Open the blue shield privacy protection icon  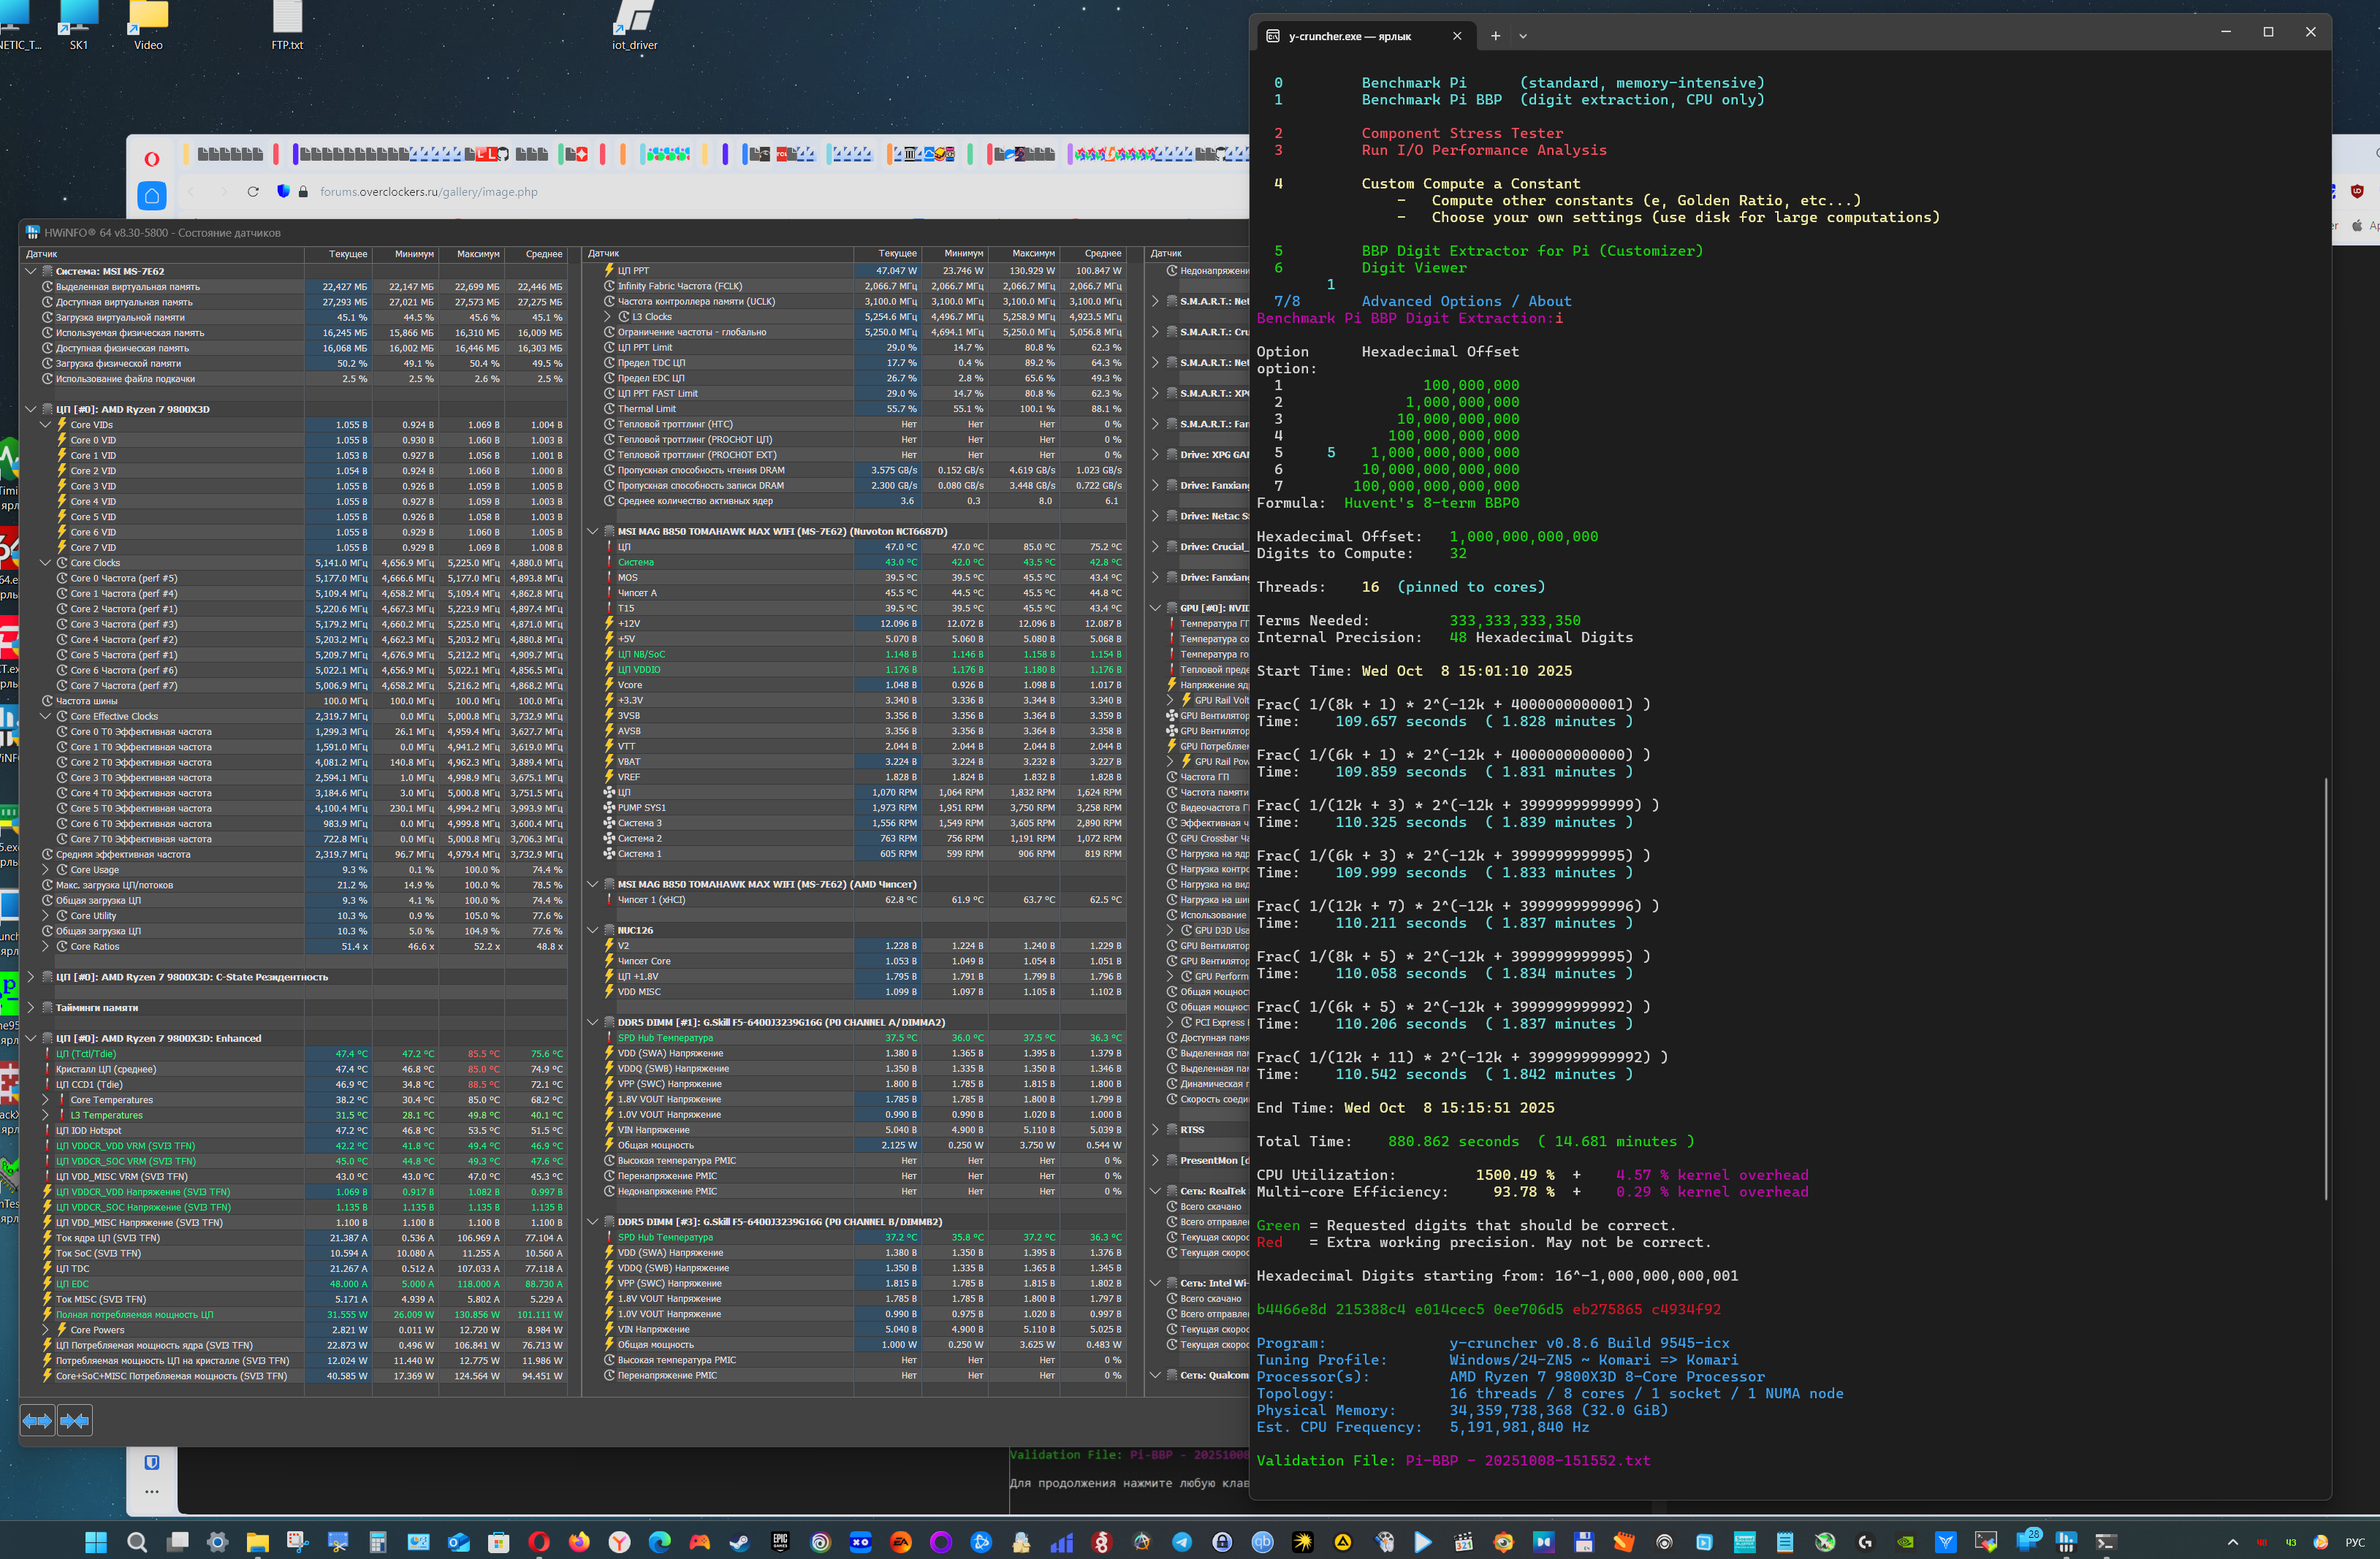coord(283,191)
